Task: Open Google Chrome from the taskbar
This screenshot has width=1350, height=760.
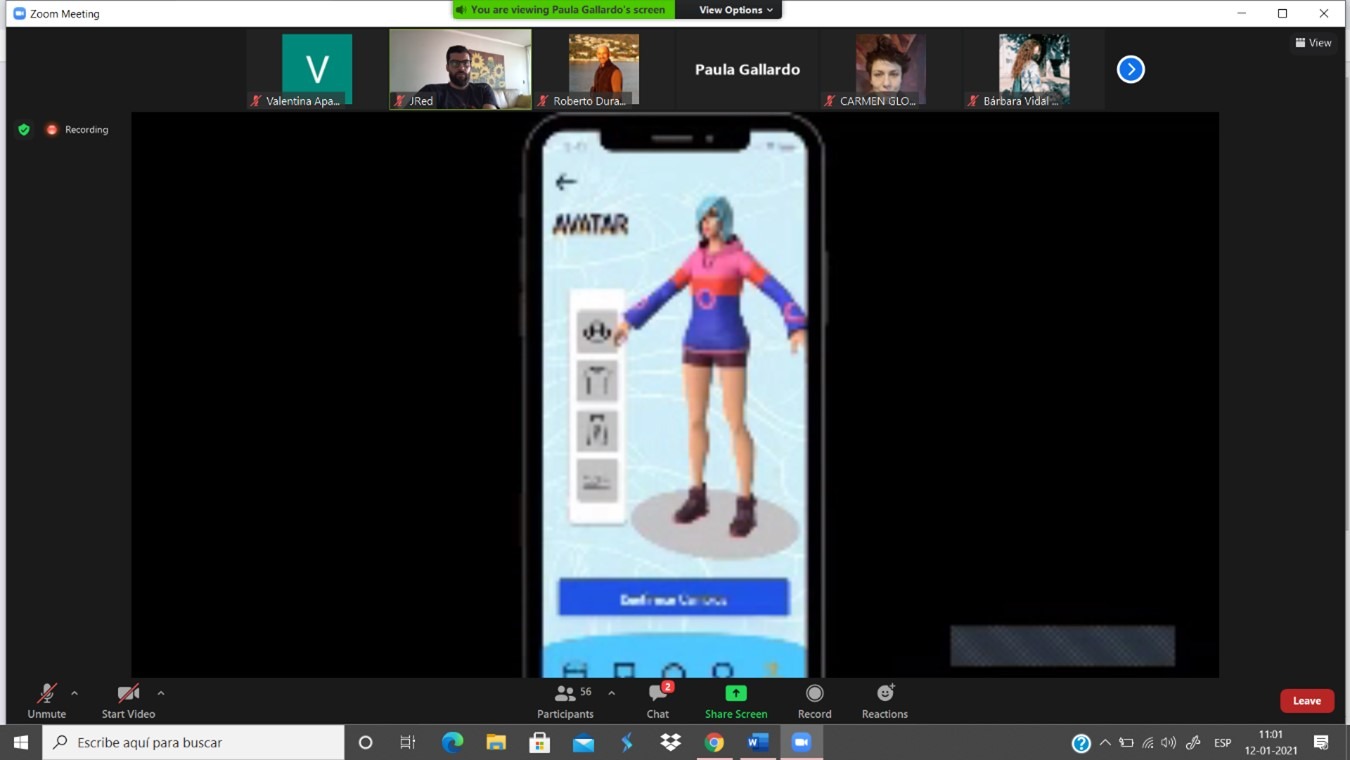Action: click(714, 742)
